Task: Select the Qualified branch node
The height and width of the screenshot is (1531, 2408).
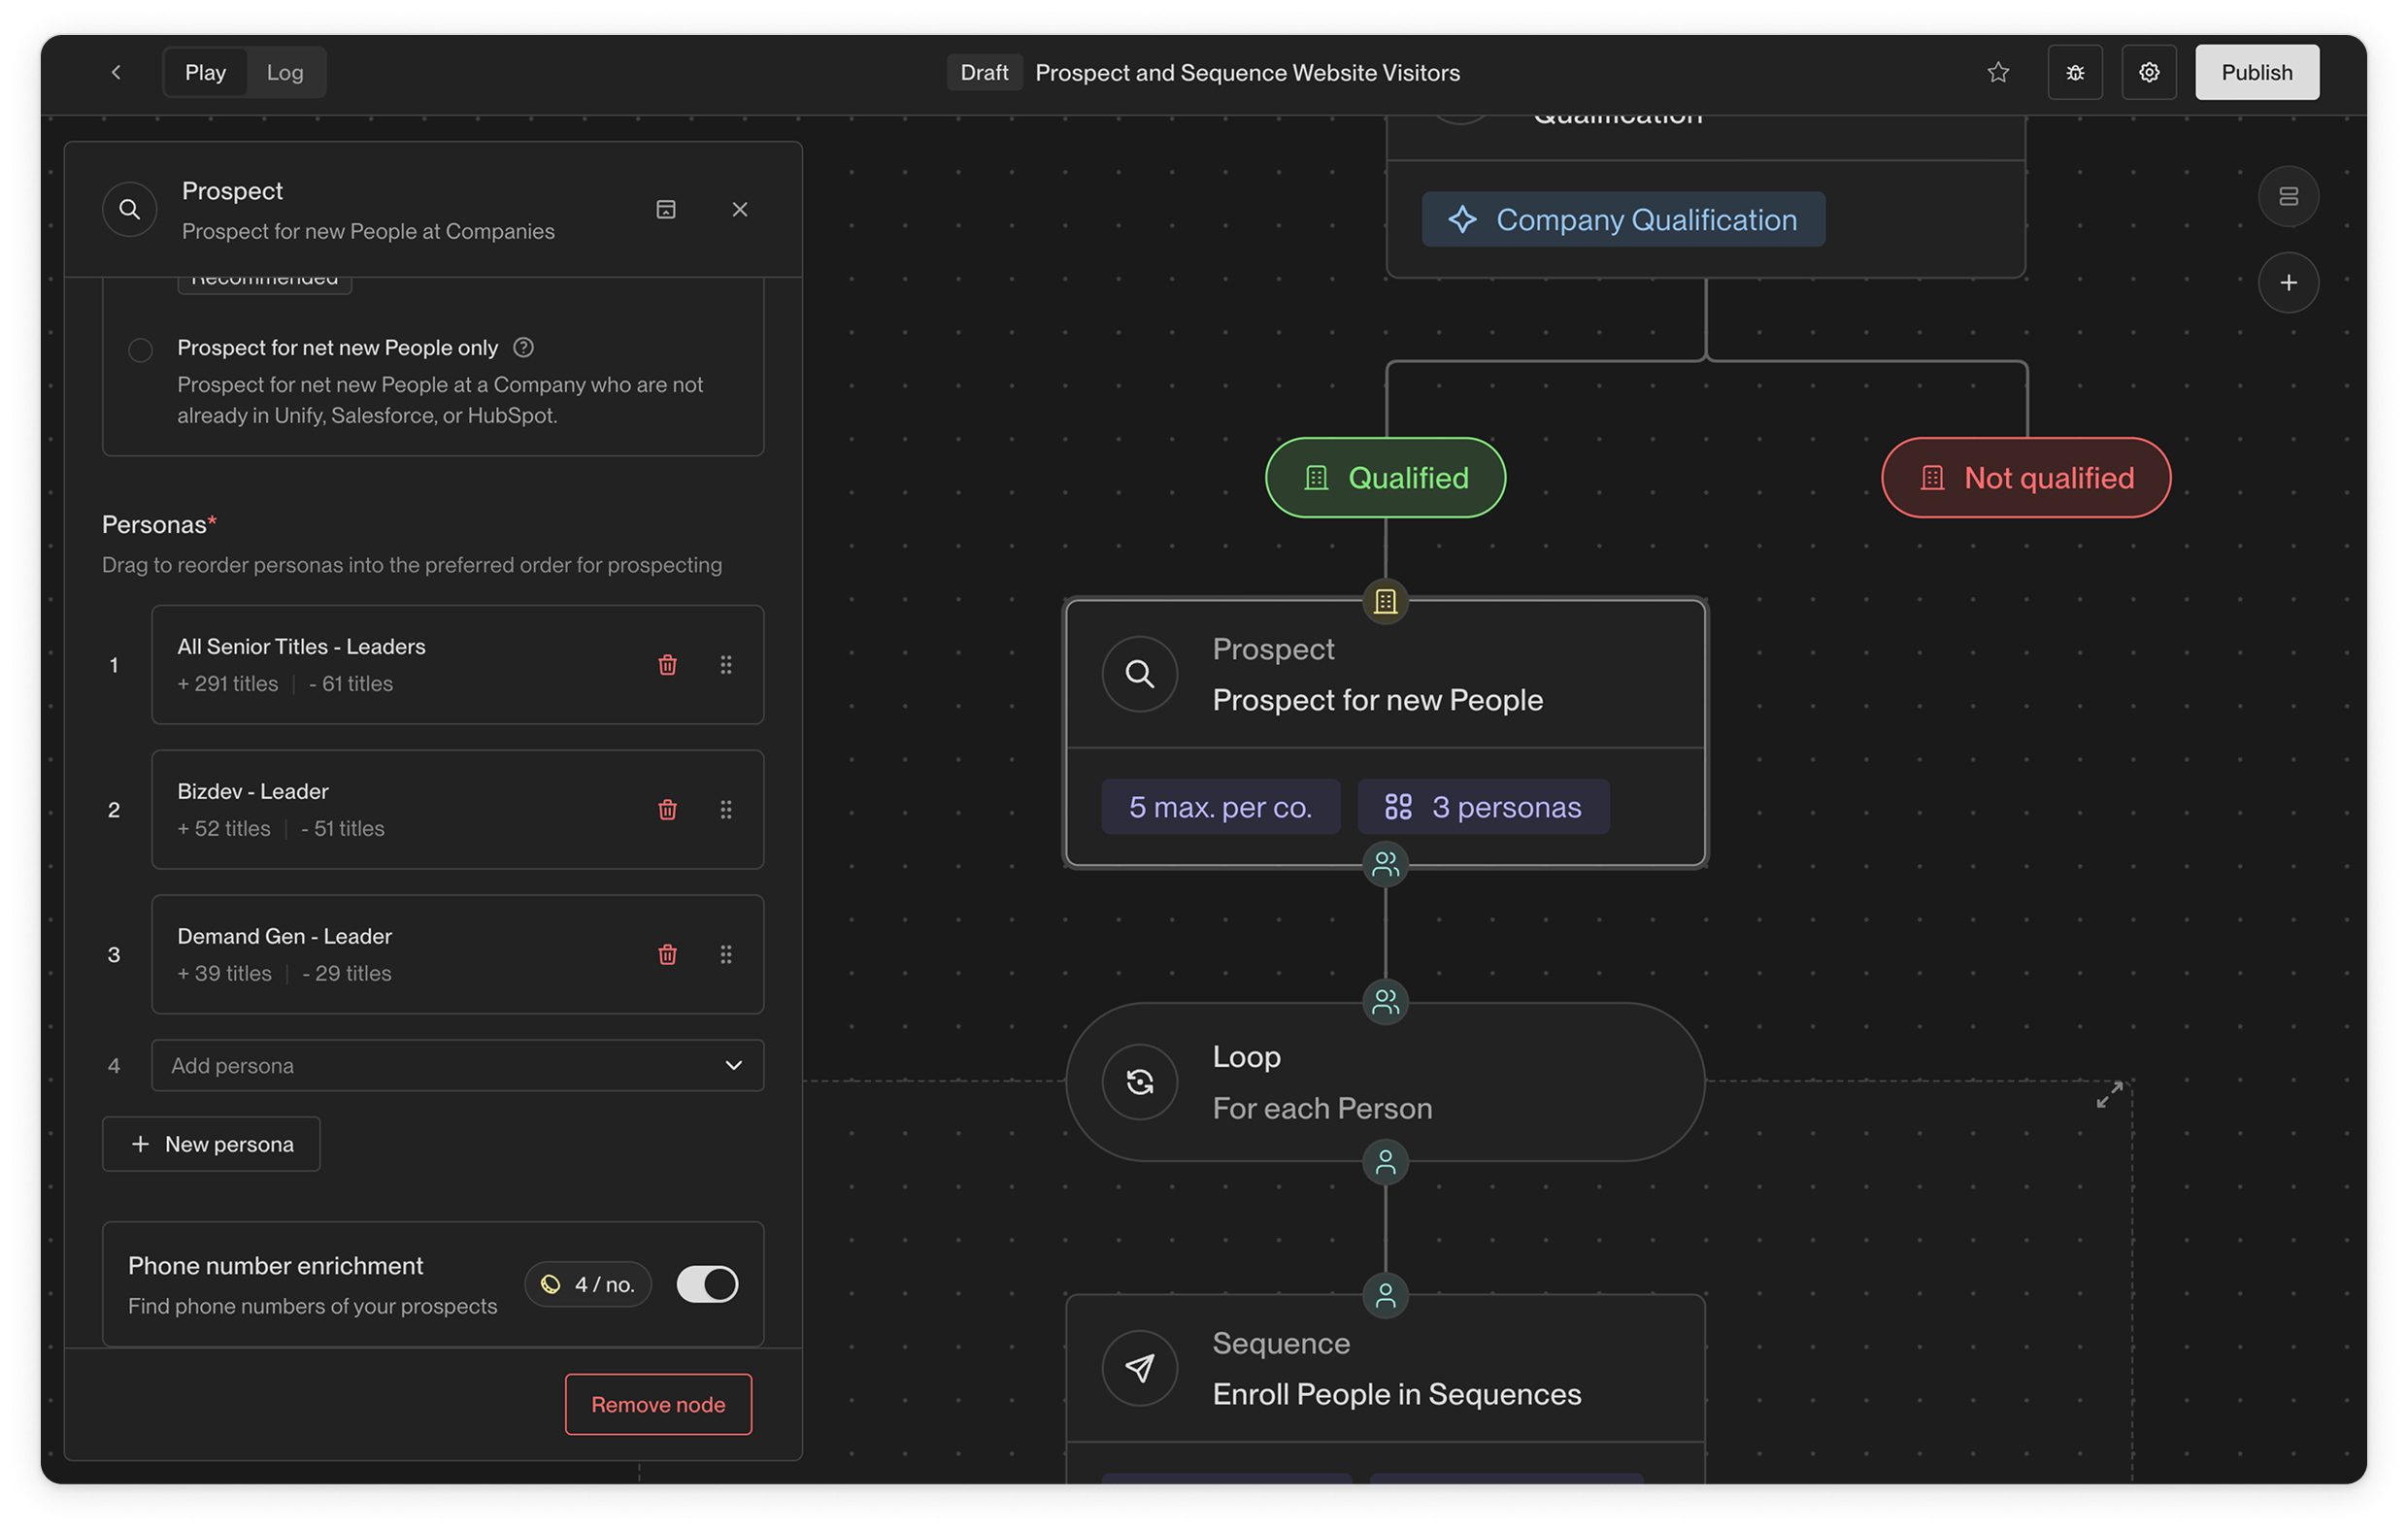Action: (1386, 478)
